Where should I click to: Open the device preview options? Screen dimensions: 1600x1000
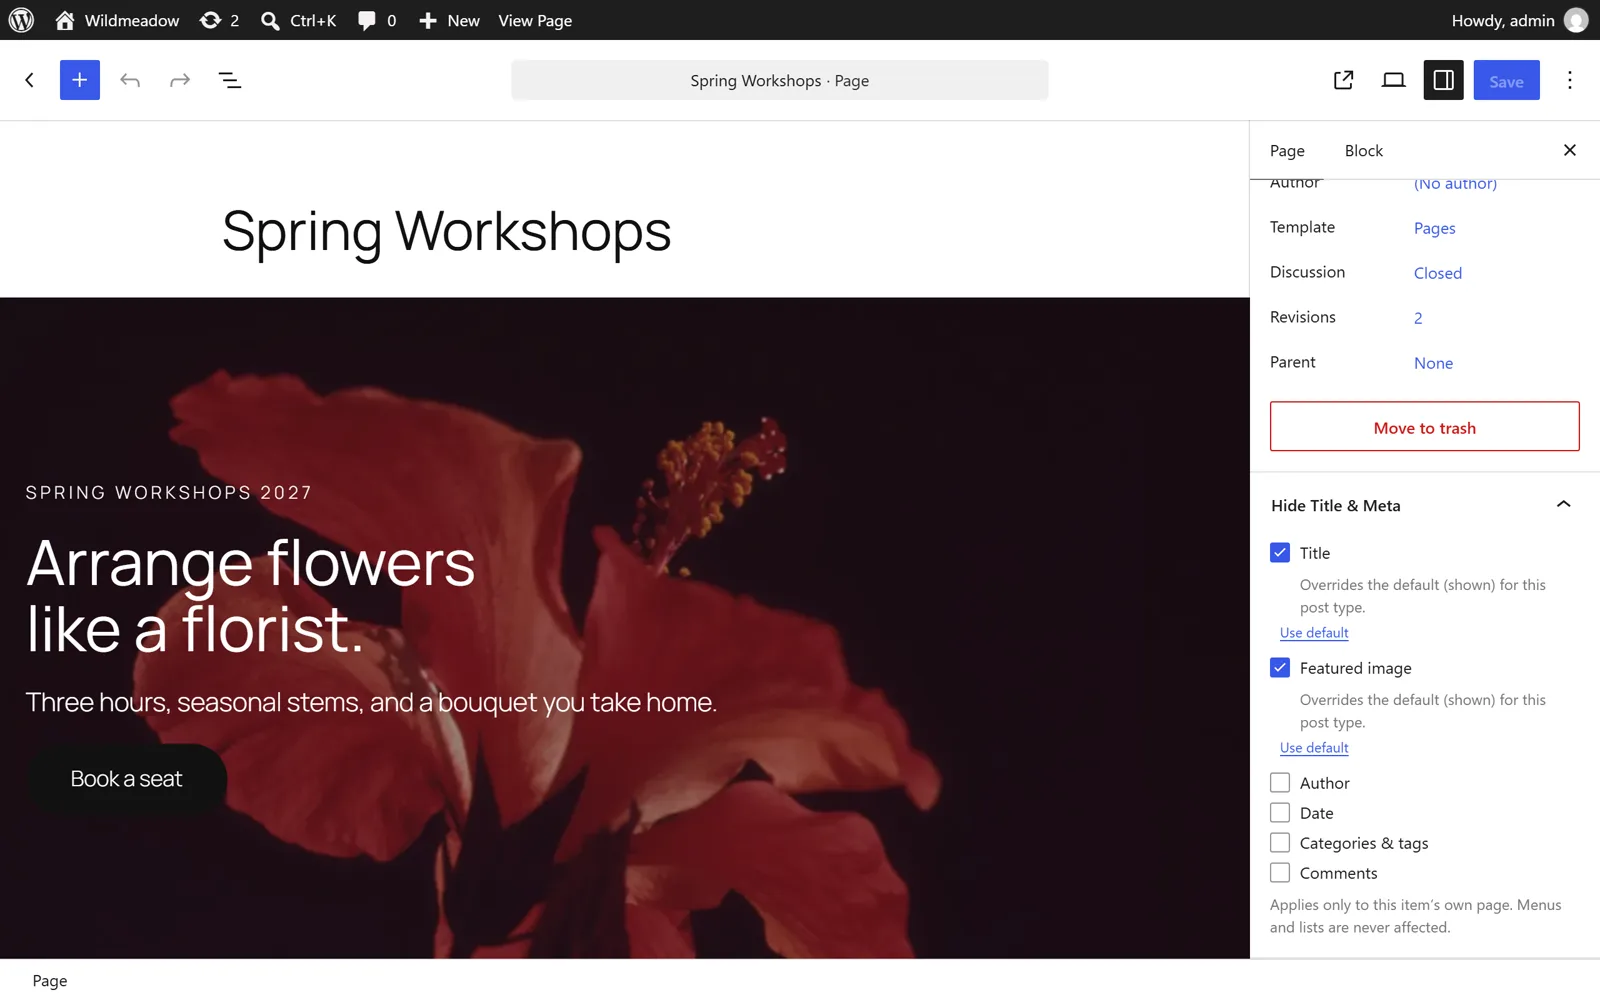point(1394,80)
